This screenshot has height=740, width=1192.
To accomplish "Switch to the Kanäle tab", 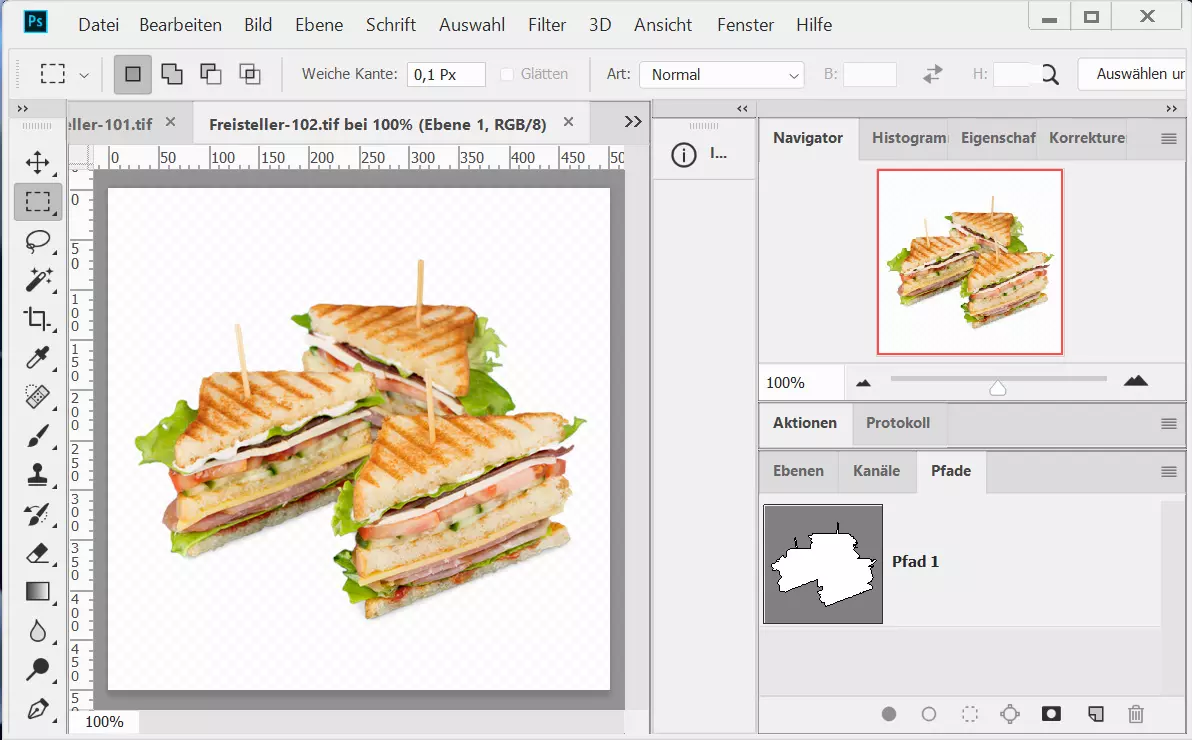I will point(876,471).
